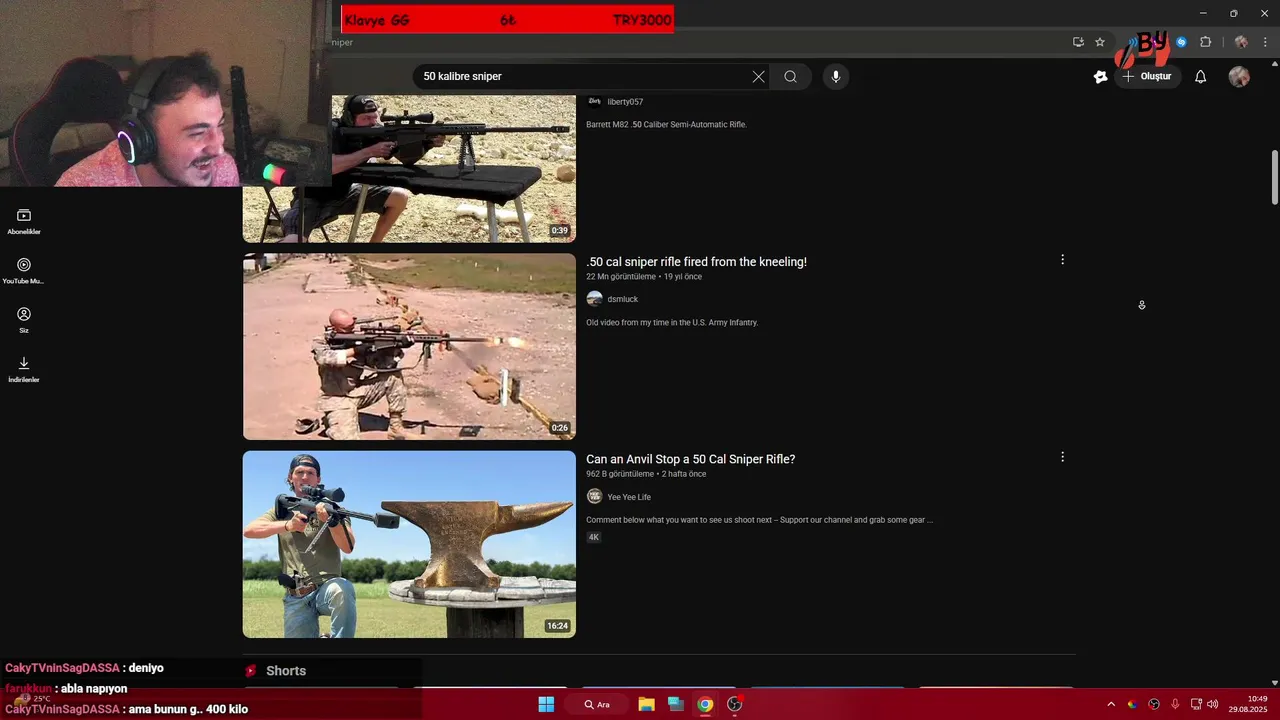Play the anvil thumbnail video
Viewport: 1280px width, 720px height.
[x=409, y=544]
